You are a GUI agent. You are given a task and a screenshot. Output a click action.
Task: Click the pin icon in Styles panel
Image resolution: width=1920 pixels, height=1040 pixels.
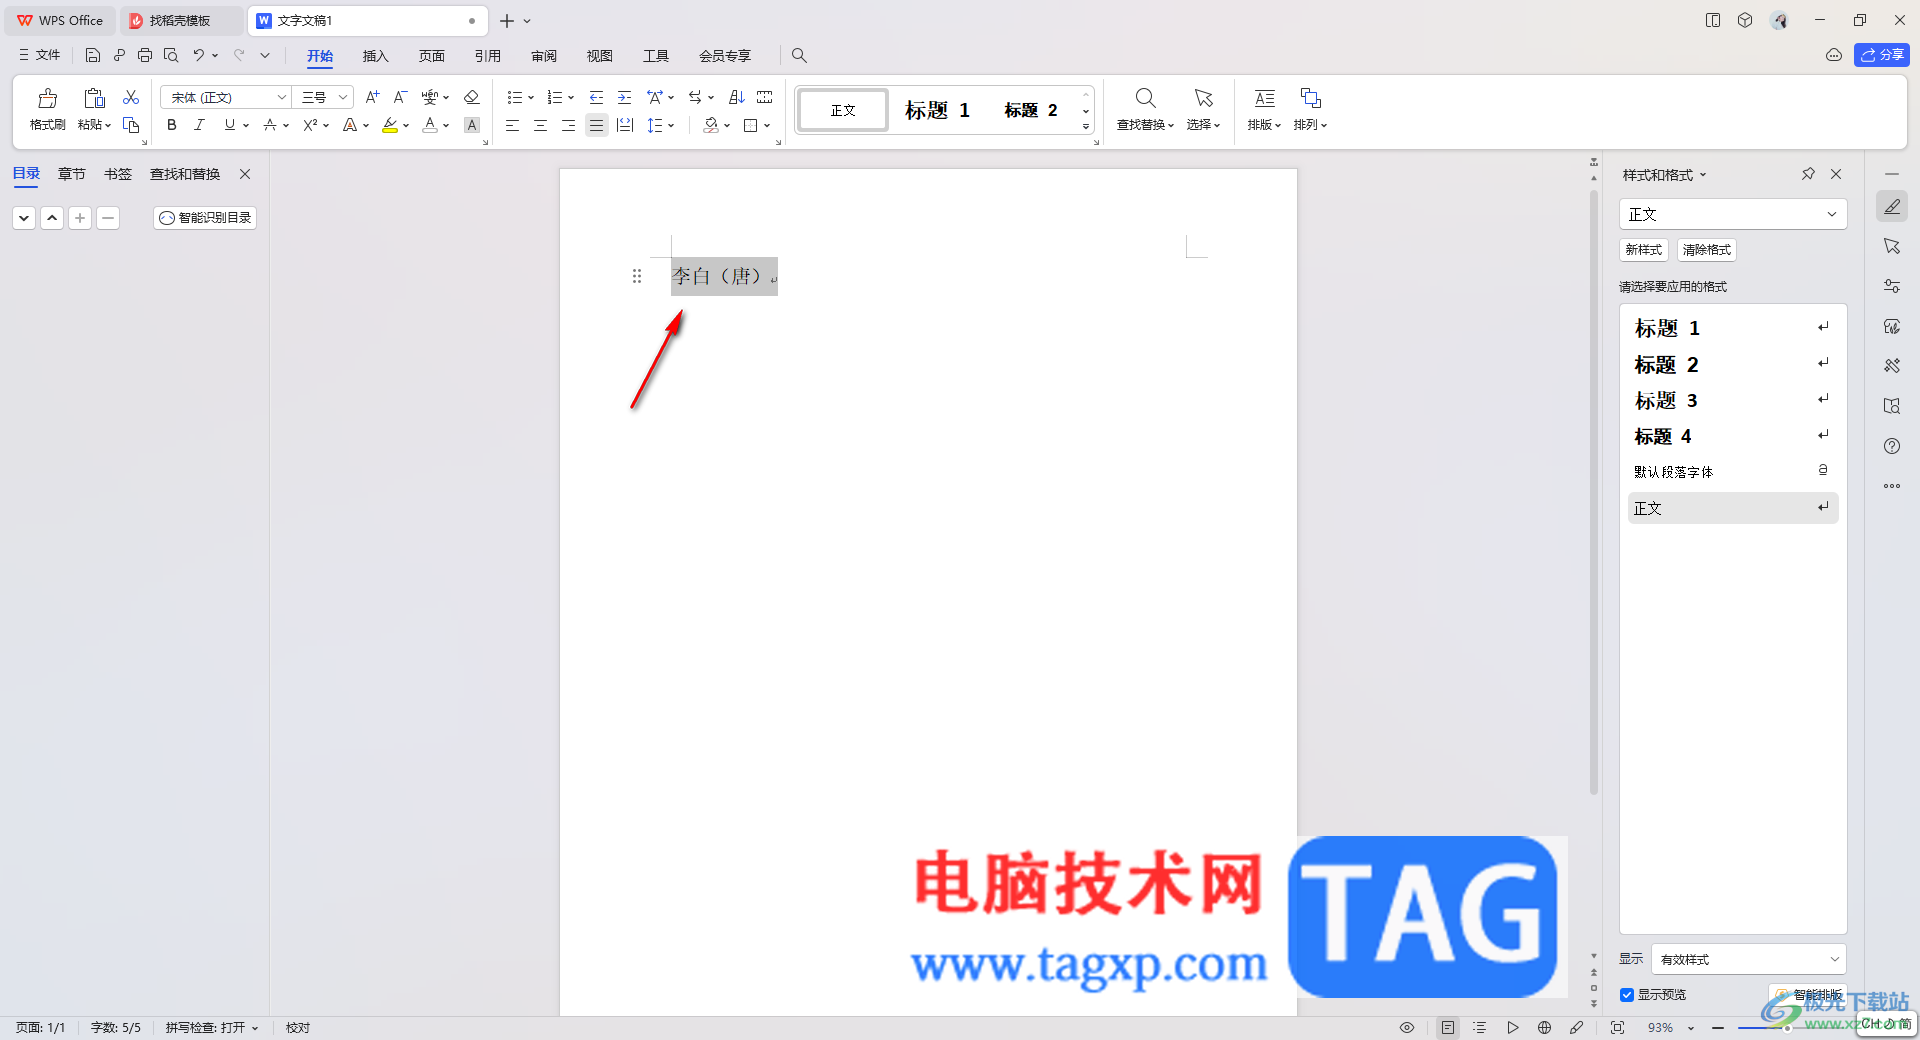pyautogui.click(x=1808, y=174)
